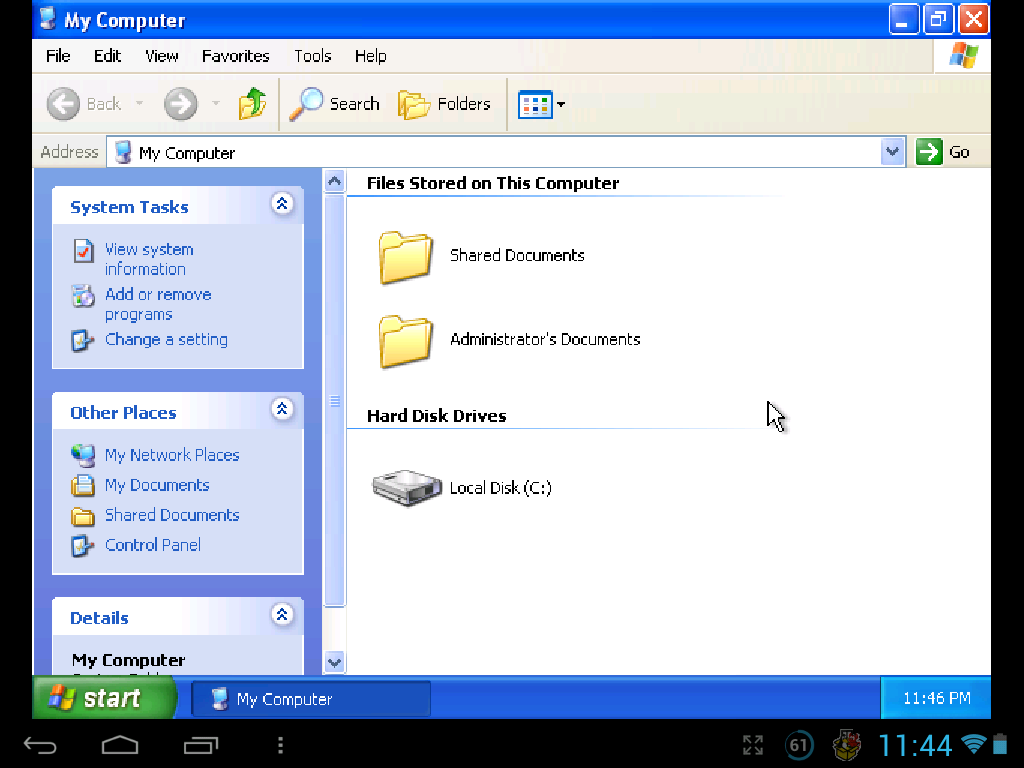Select the Local Disk (C:) drive icon
This screenshot has height=768, width=1024.
click(x=407, y=487)
